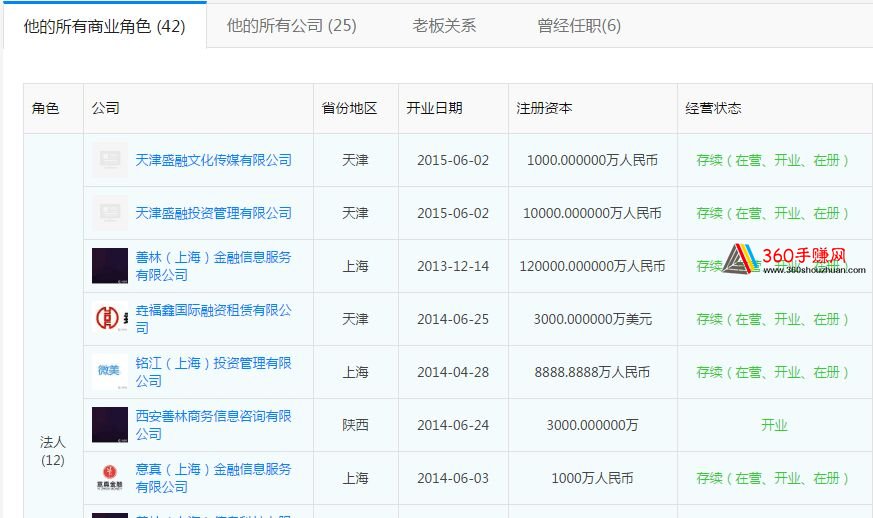Click the date 2014-06-24 cell

click(x=453, y=425)
